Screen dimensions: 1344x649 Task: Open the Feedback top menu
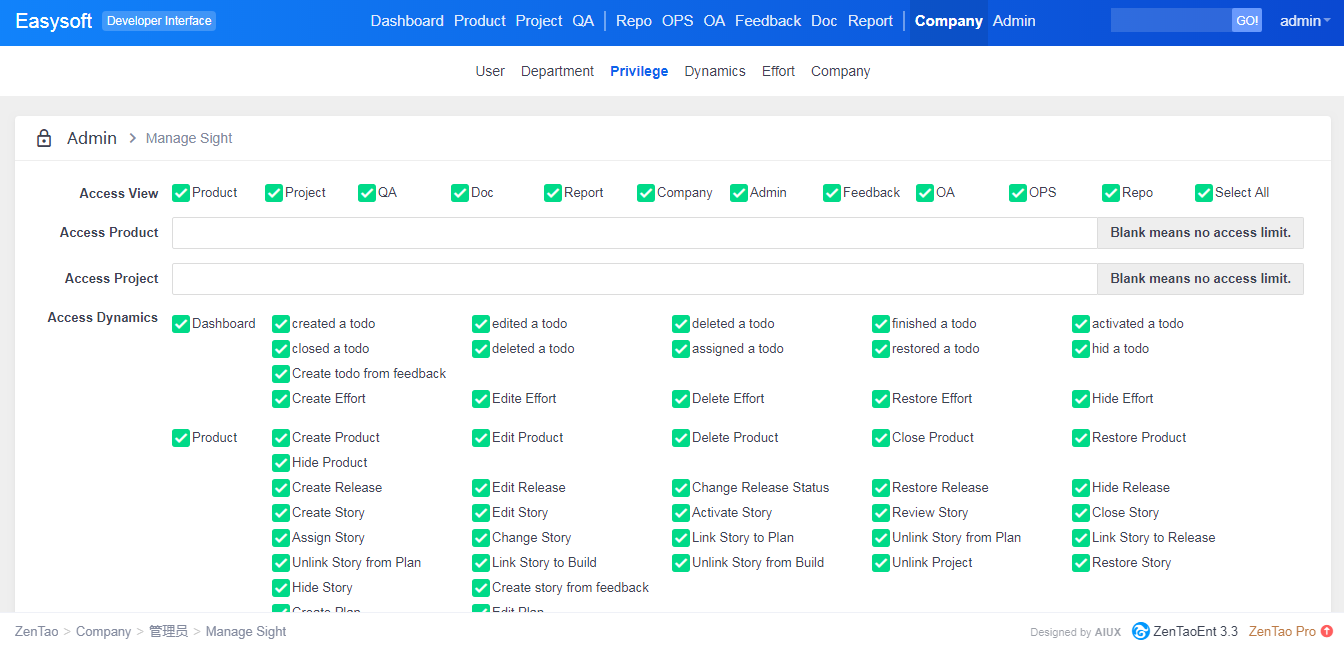768,21
